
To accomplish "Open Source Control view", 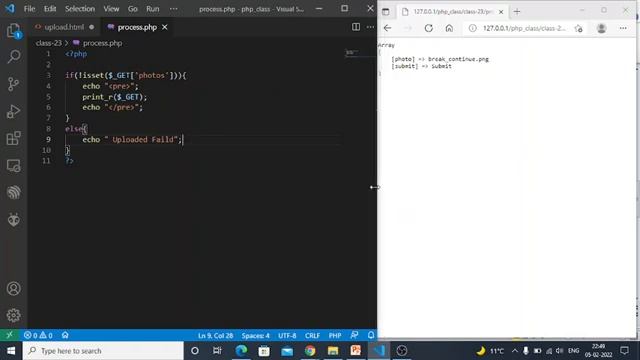I will tap(13, 84).
